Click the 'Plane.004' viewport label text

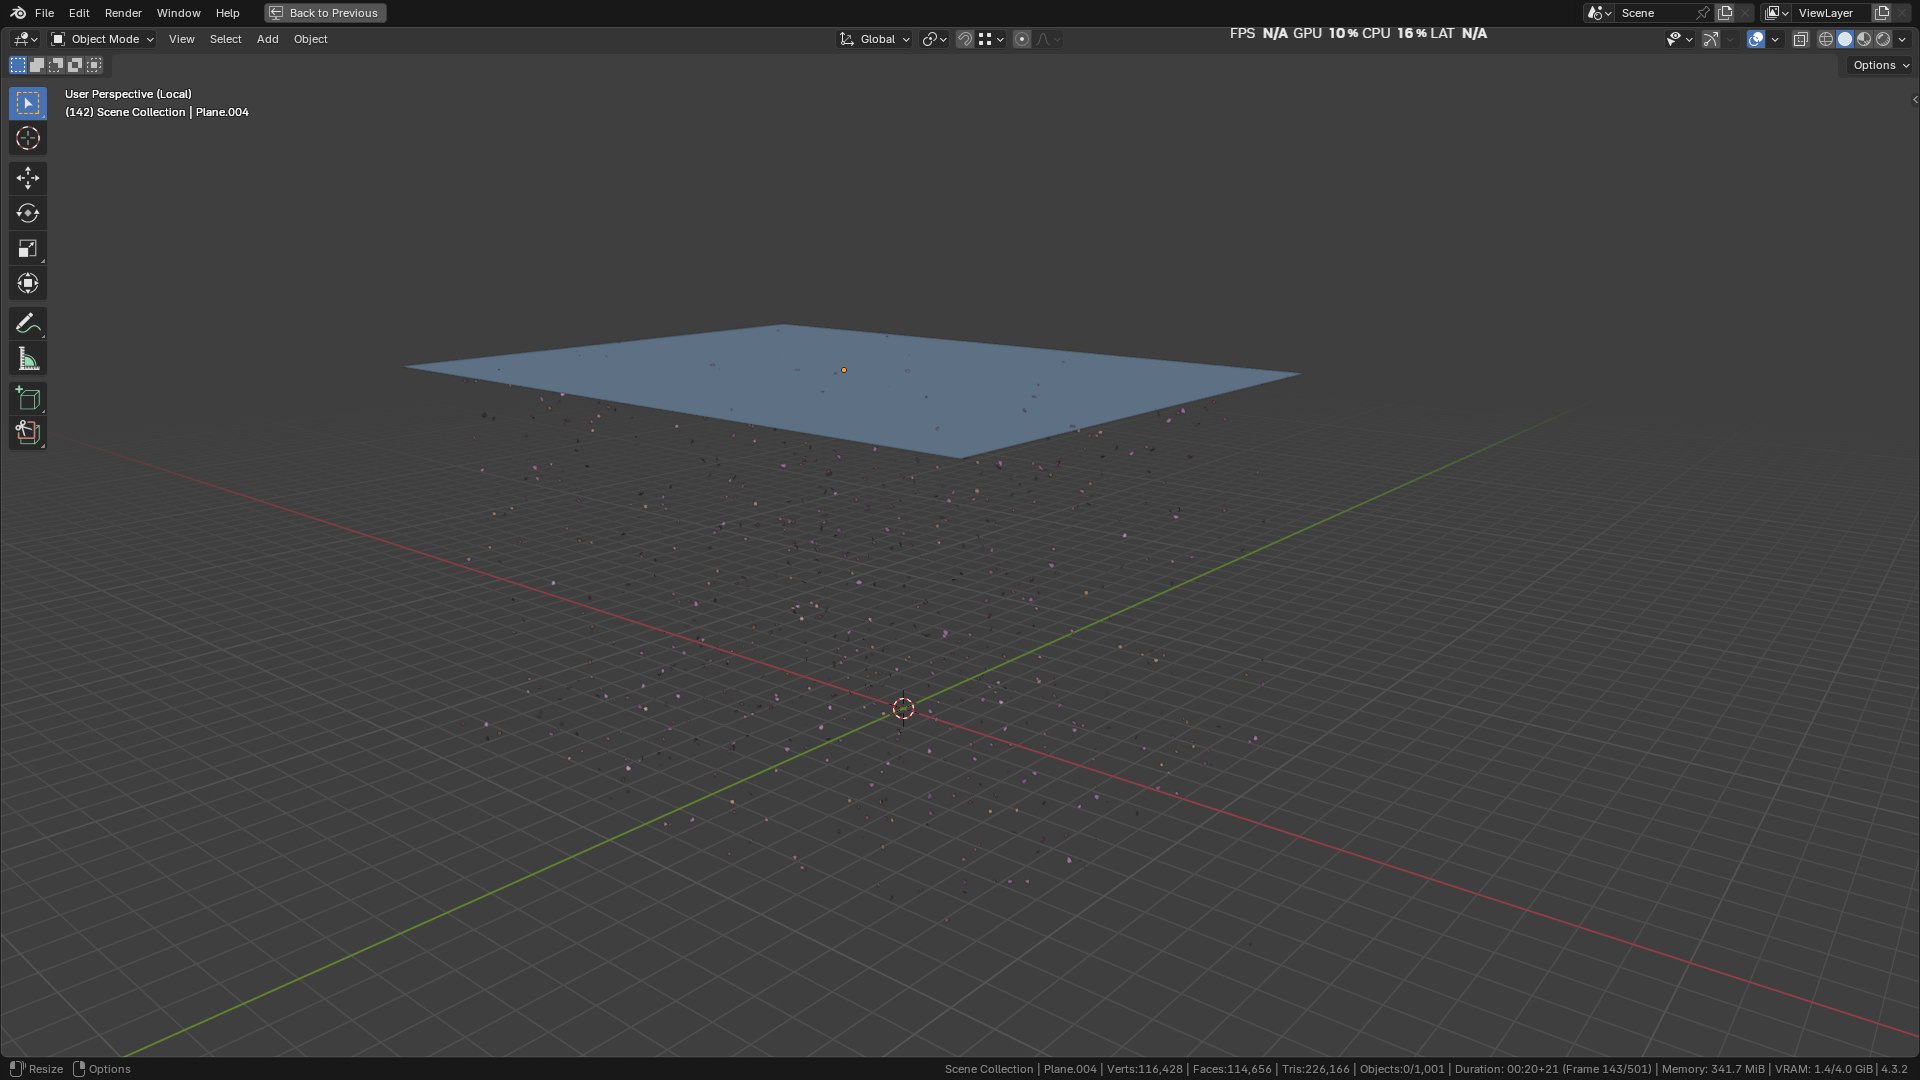(222, 112)
